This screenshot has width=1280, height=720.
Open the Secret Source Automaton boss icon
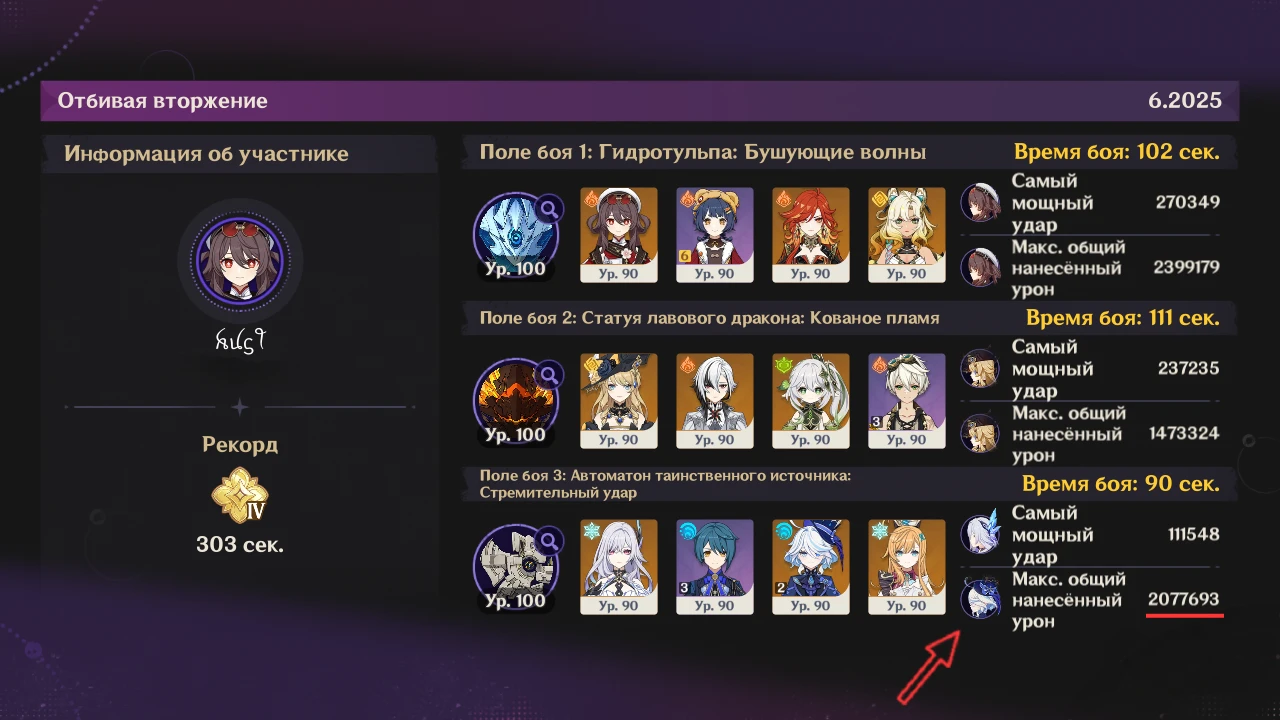tap(516, 568)
